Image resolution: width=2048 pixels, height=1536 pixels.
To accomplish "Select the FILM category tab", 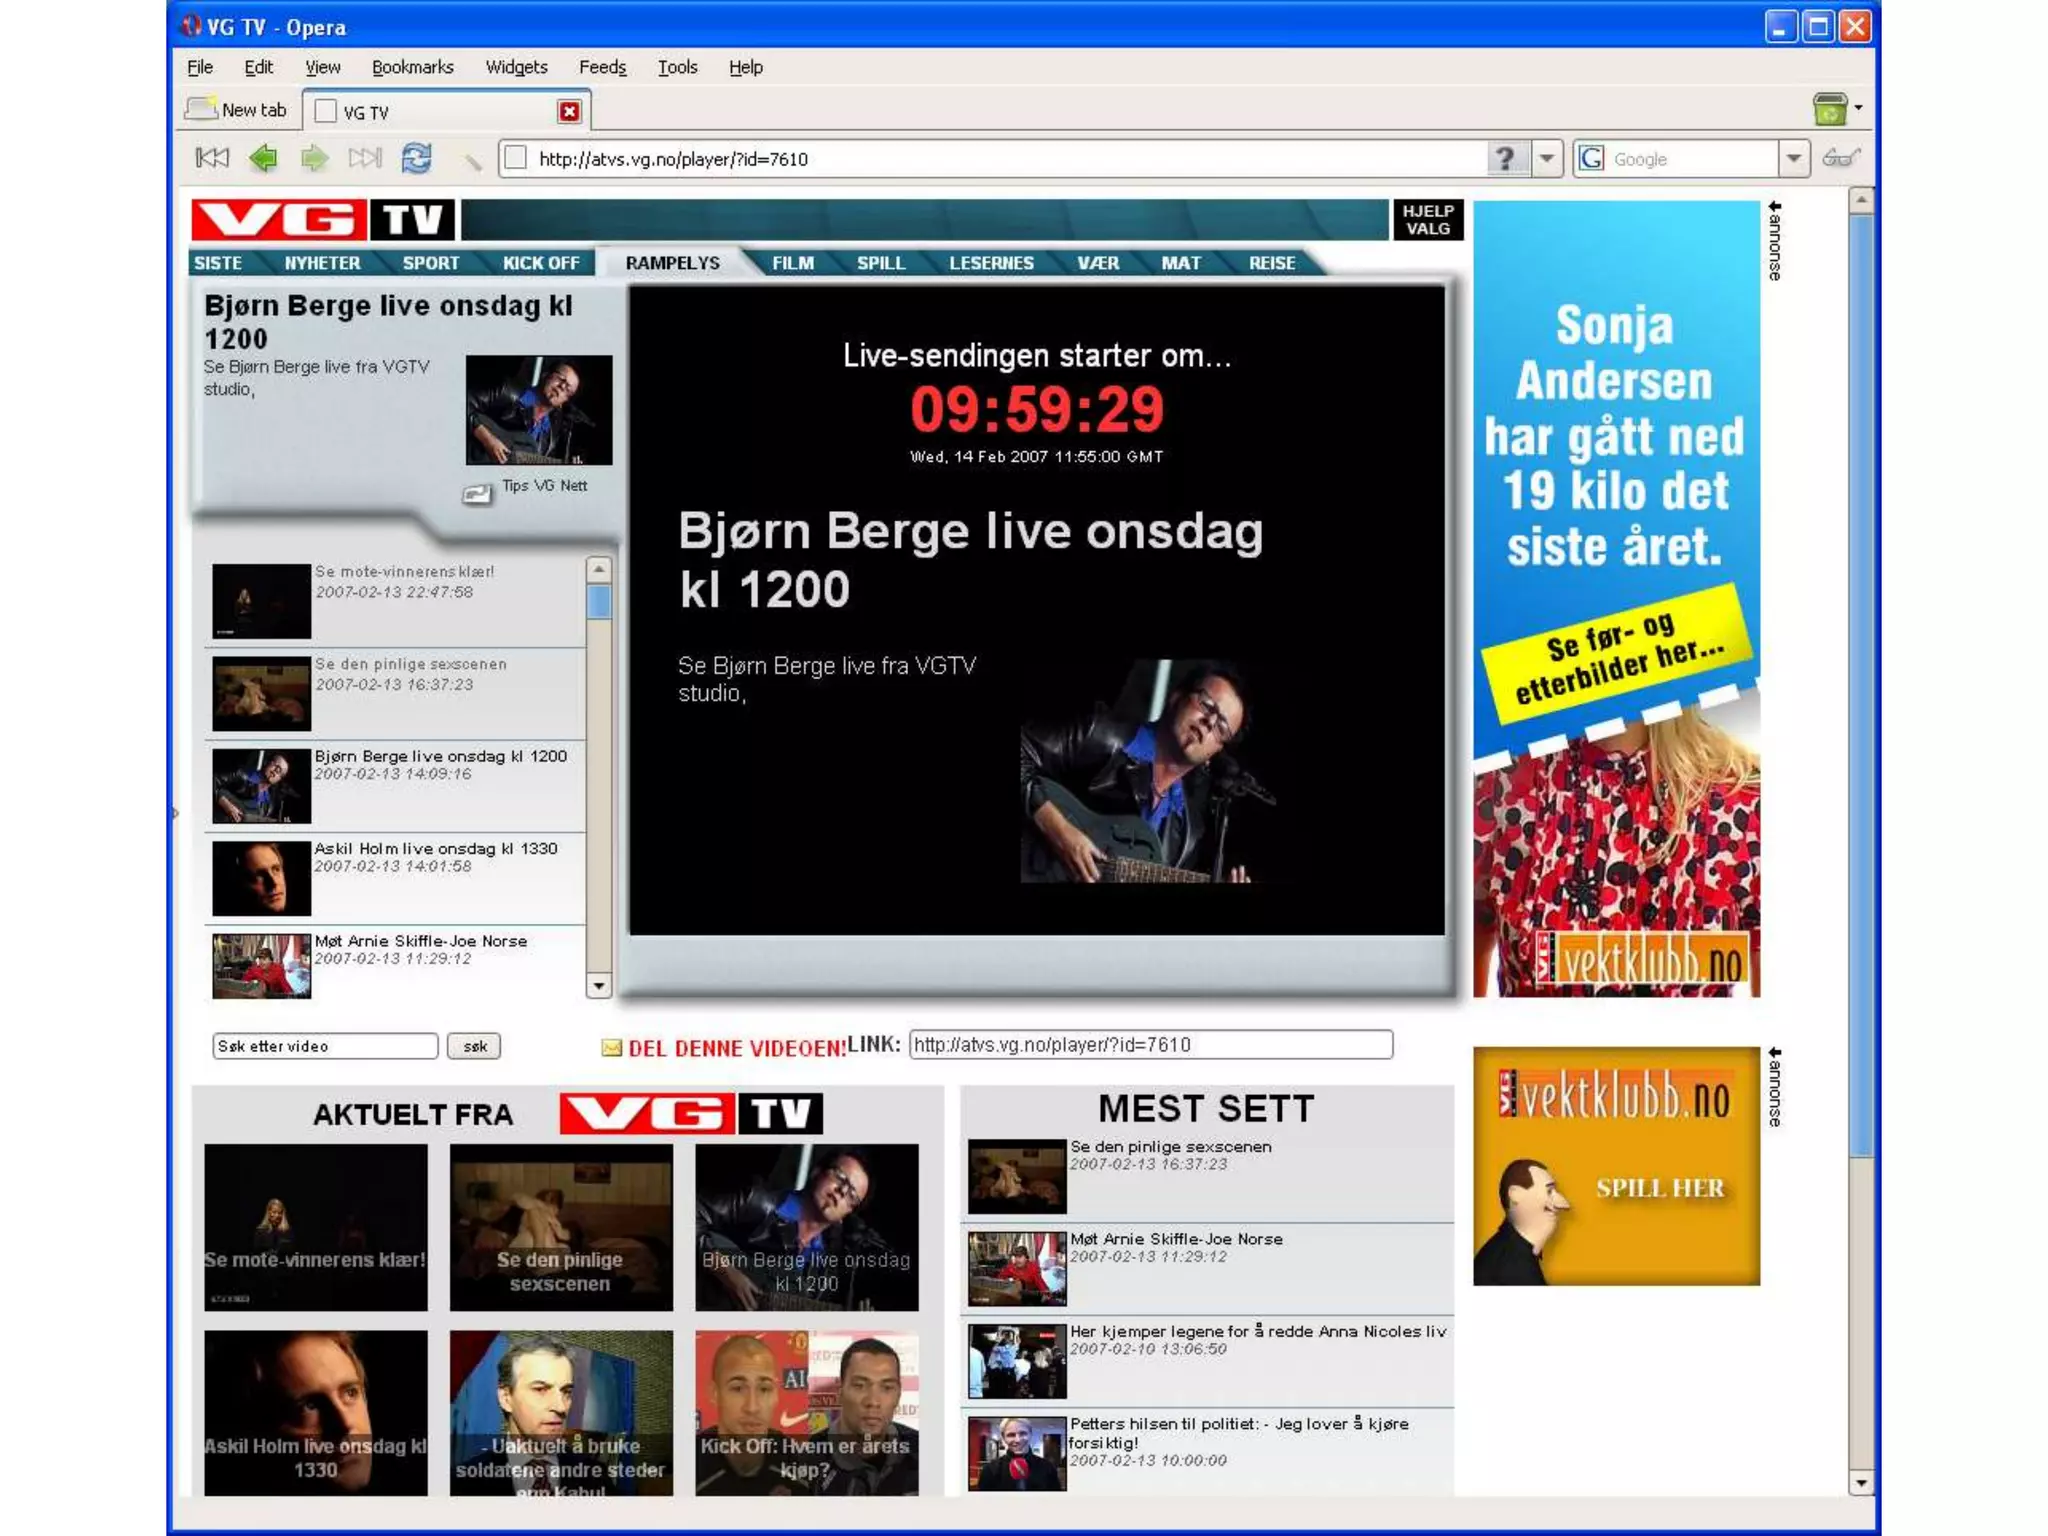I will pyautogui.click(x=792, y=263).
